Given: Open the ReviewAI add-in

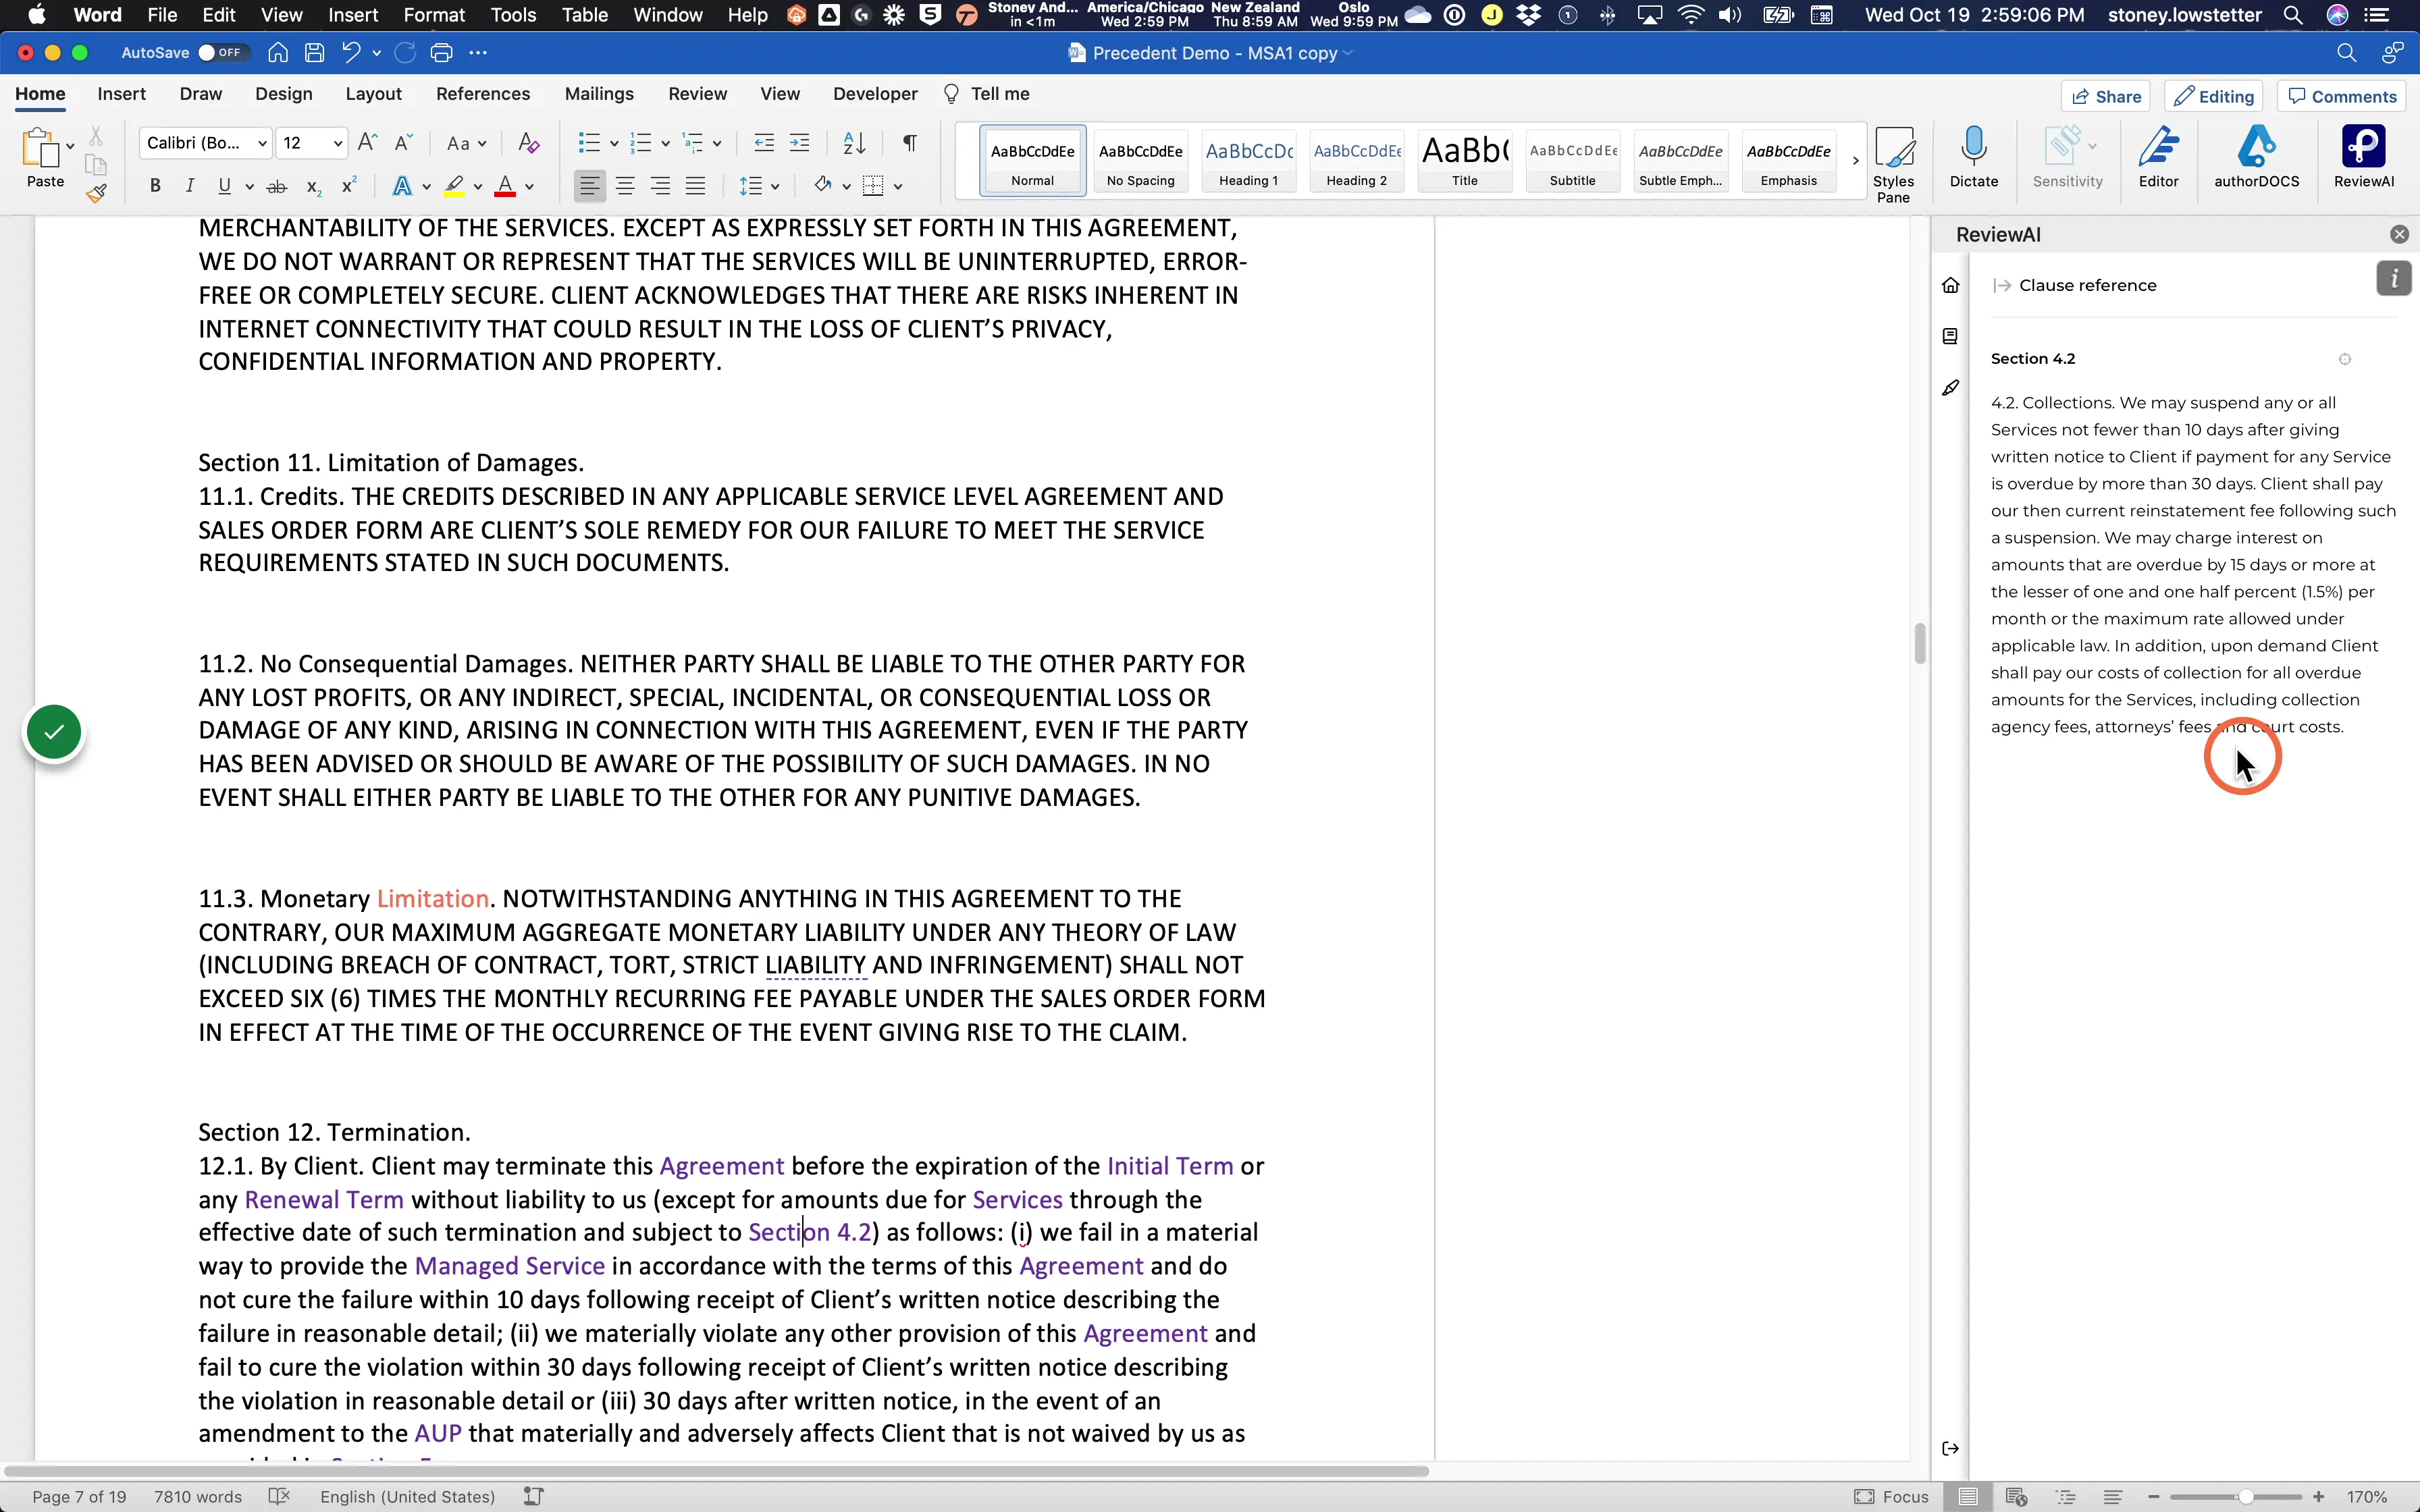Looking at the screenshot, I should [2363, 157].
